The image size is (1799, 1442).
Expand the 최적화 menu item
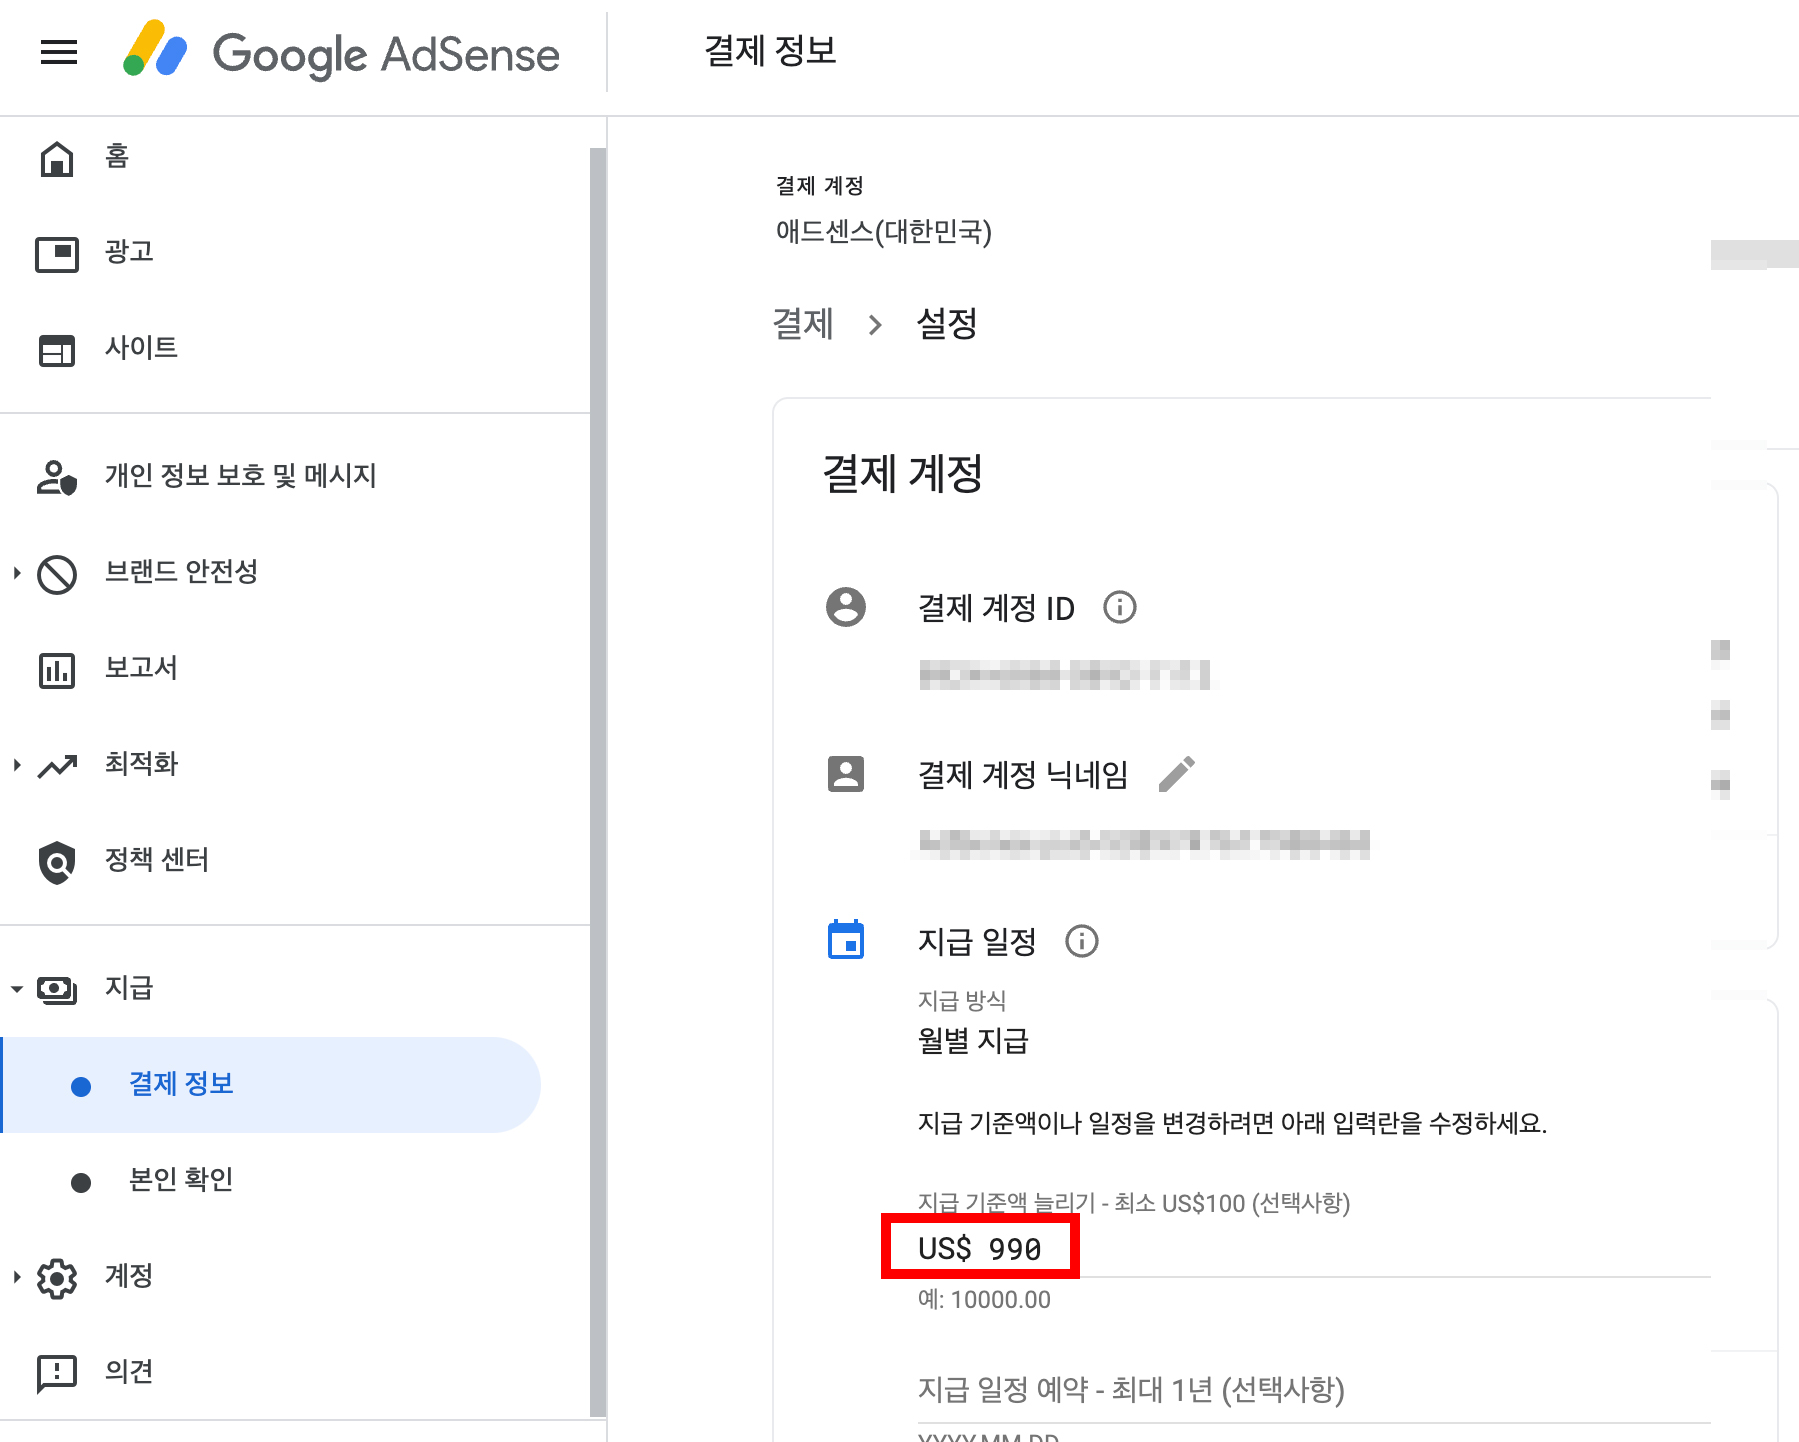coord(16,764)
